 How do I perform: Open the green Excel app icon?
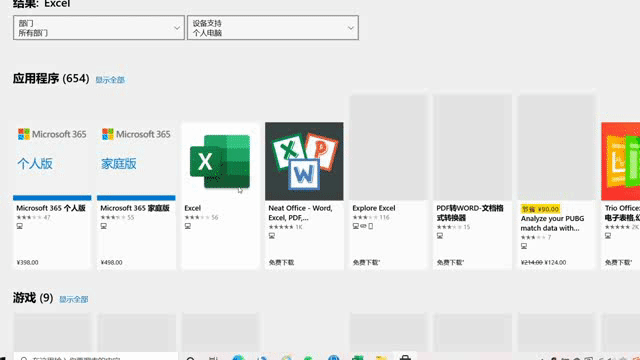coord(220,161)
